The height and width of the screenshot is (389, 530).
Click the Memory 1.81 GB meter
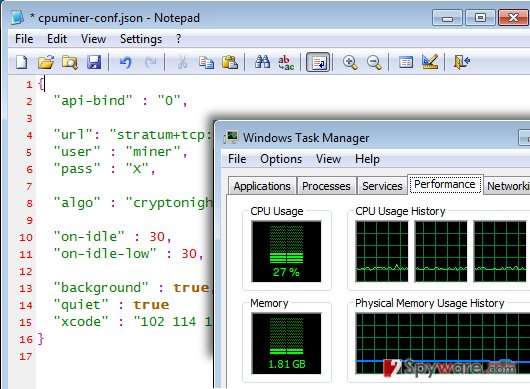point(286,343)
